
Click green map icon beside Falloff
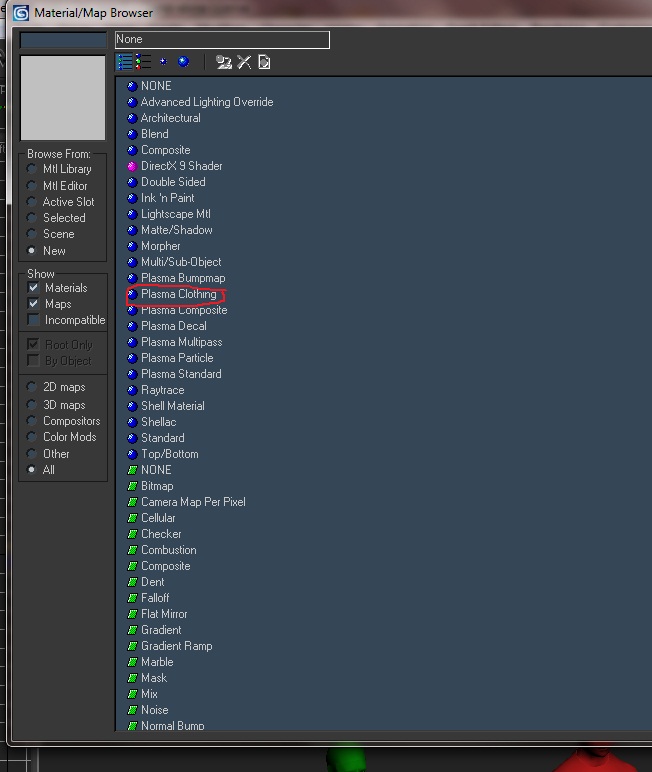coord(132,598)
